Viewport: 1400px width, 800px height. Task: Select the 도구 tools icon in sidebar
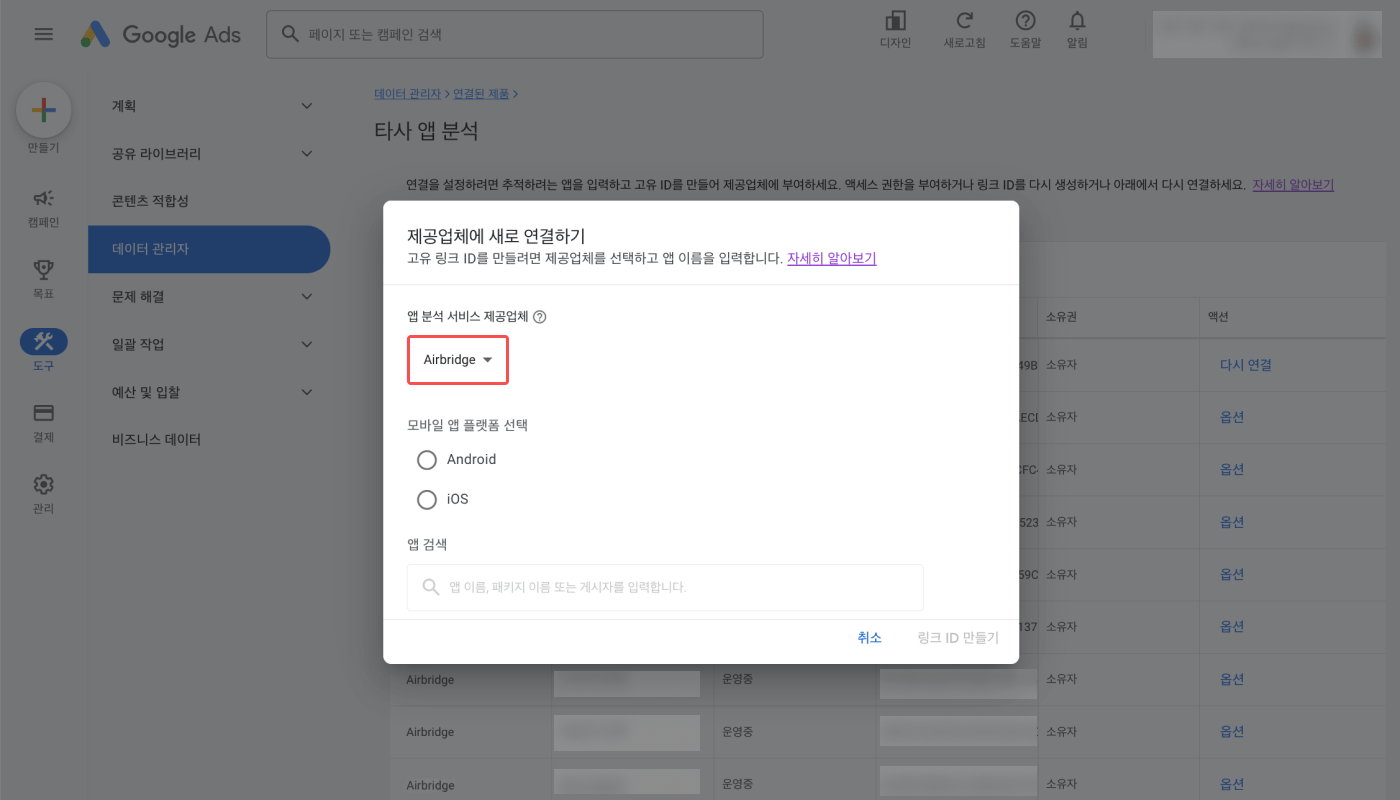click(x=43, y=341)
